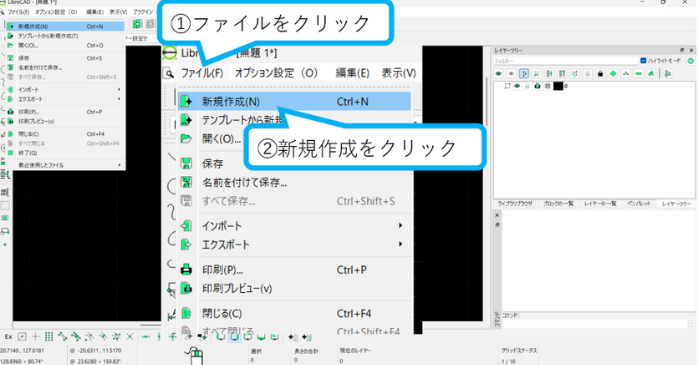Show all layers via green eye toolbar icon

point(499,73)
